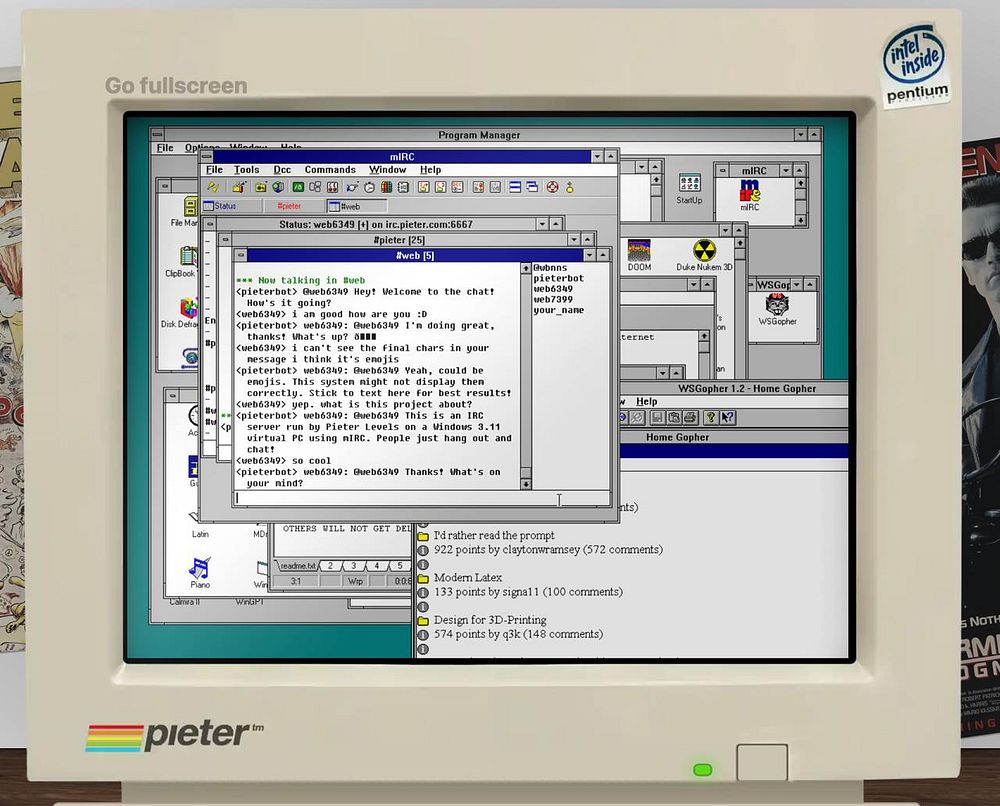Viewport: 1000px width, 806px height.
Task: Open the 'Modern Latex' gopher entry
Action: (x=467, y=578)
